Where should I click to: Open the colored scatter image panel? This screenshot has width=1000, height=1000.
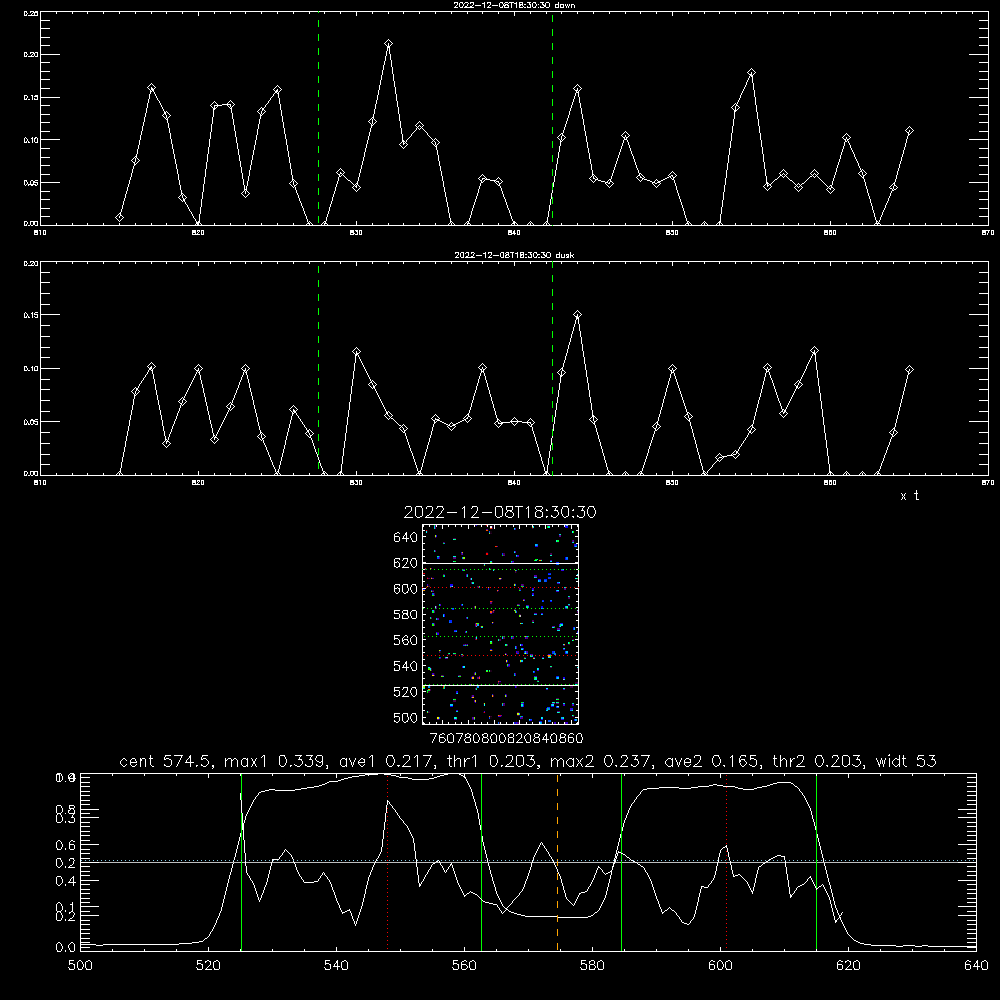(500, 624)
